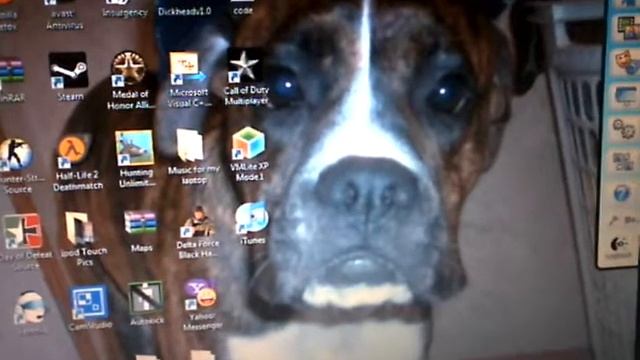
Task: Open the photo gallery icon in sidebar
Action: (x=628, y=29)
